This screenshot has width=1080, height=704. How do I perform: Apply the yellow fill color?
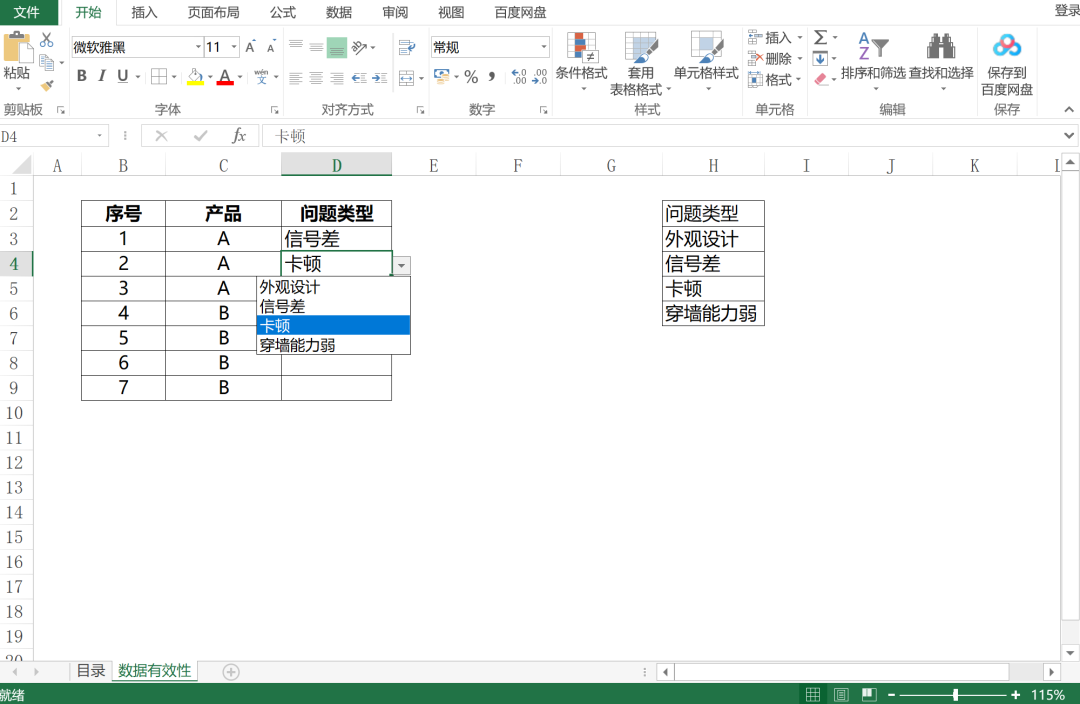[196, 76]
